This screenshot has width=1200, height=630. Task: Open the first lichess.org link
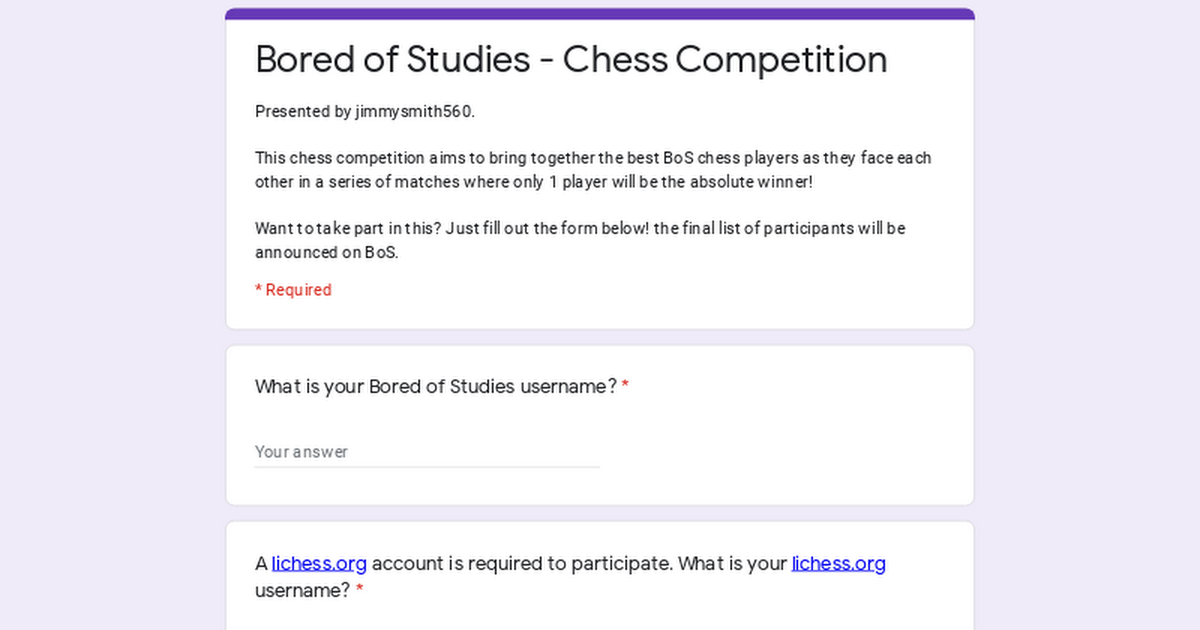[x=319, y=563]
